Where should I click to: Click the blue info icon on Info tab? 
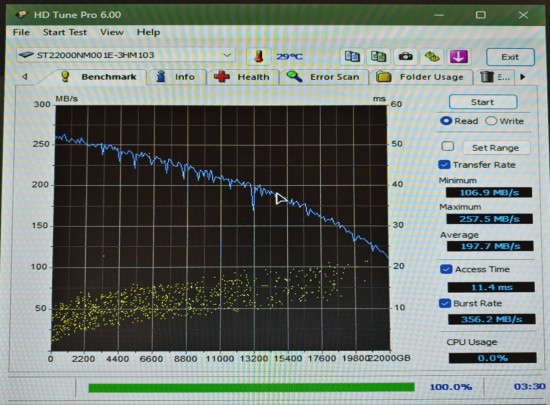161,76
